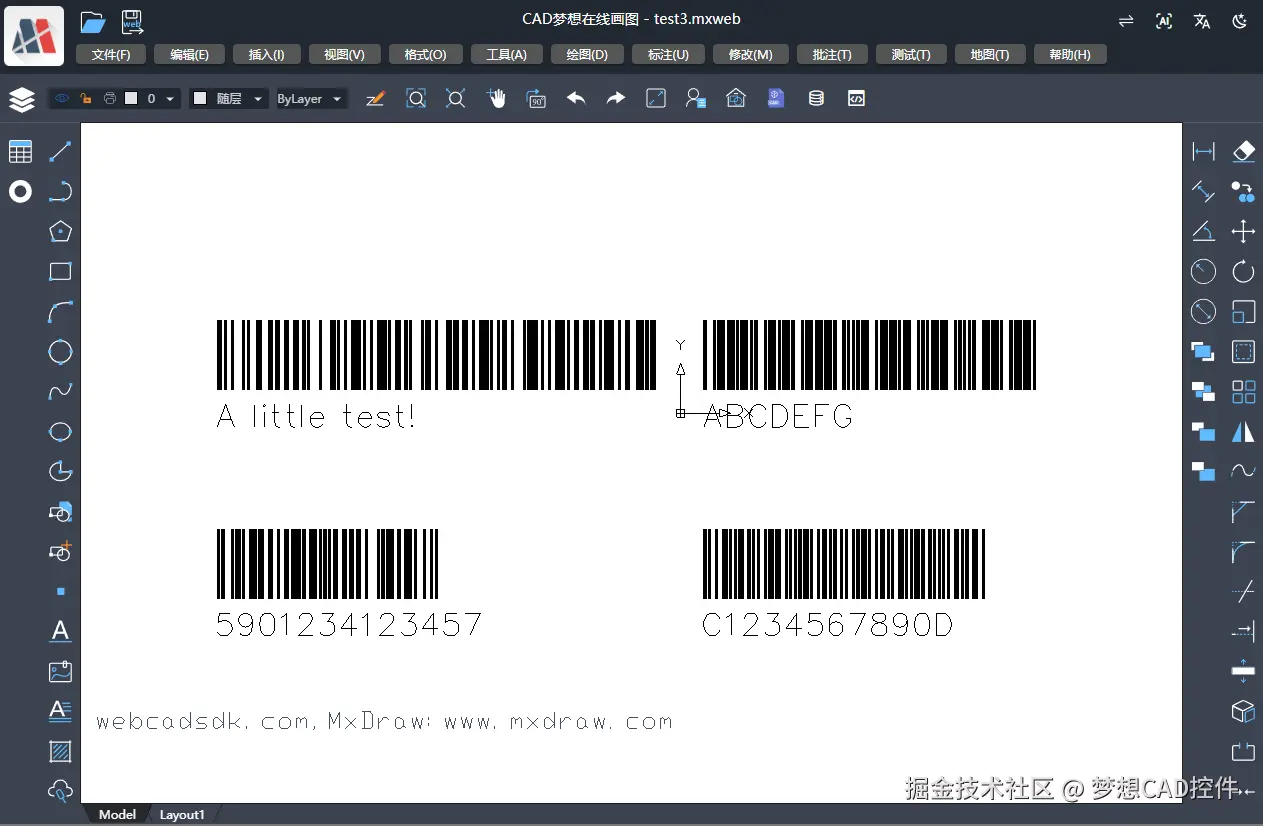Select the pencil markup tool
This screenshot has width=1263, height=826.
pyautogui.click(x=375, y=99)
